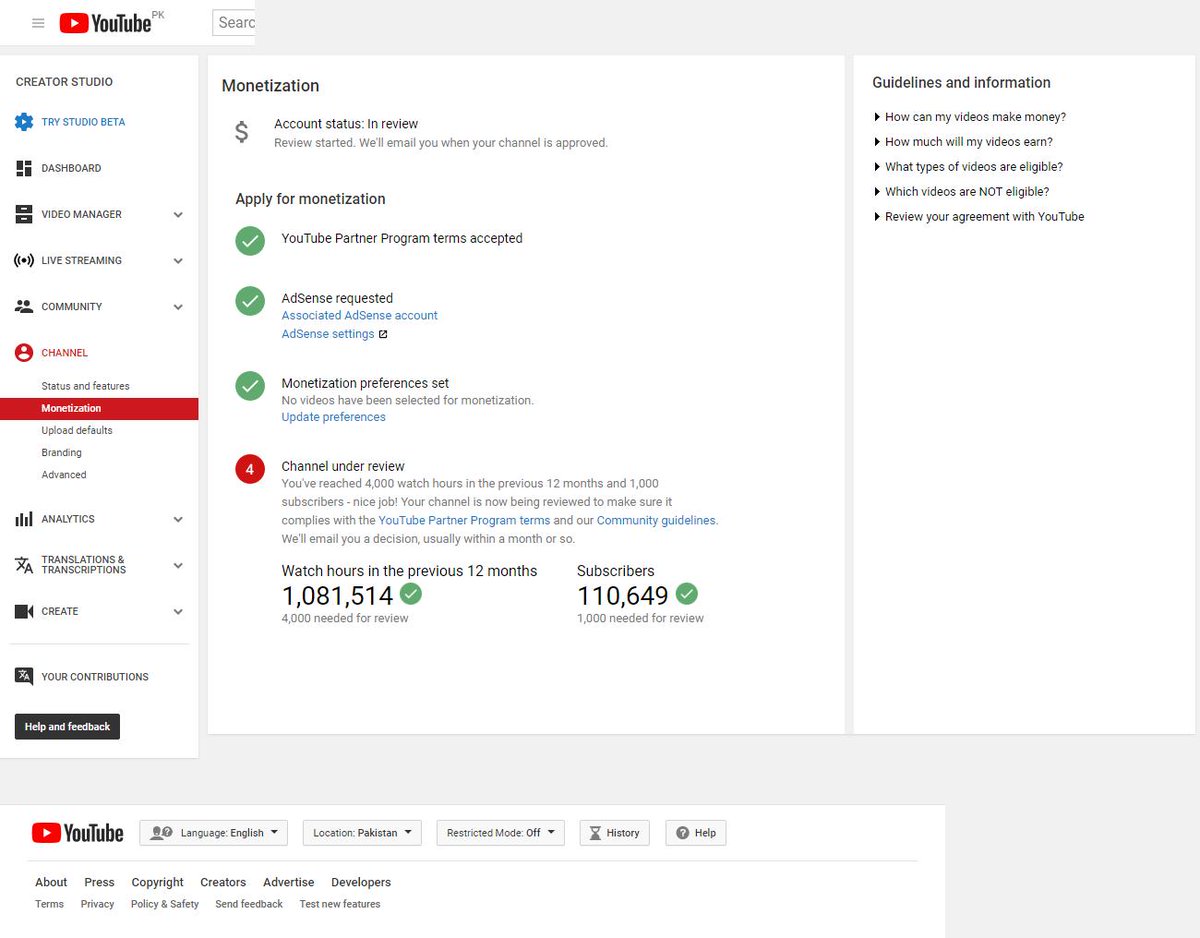Click the Creators footer link
The height and width of the screenshot is (938, 1200).
tap(223, 882)
